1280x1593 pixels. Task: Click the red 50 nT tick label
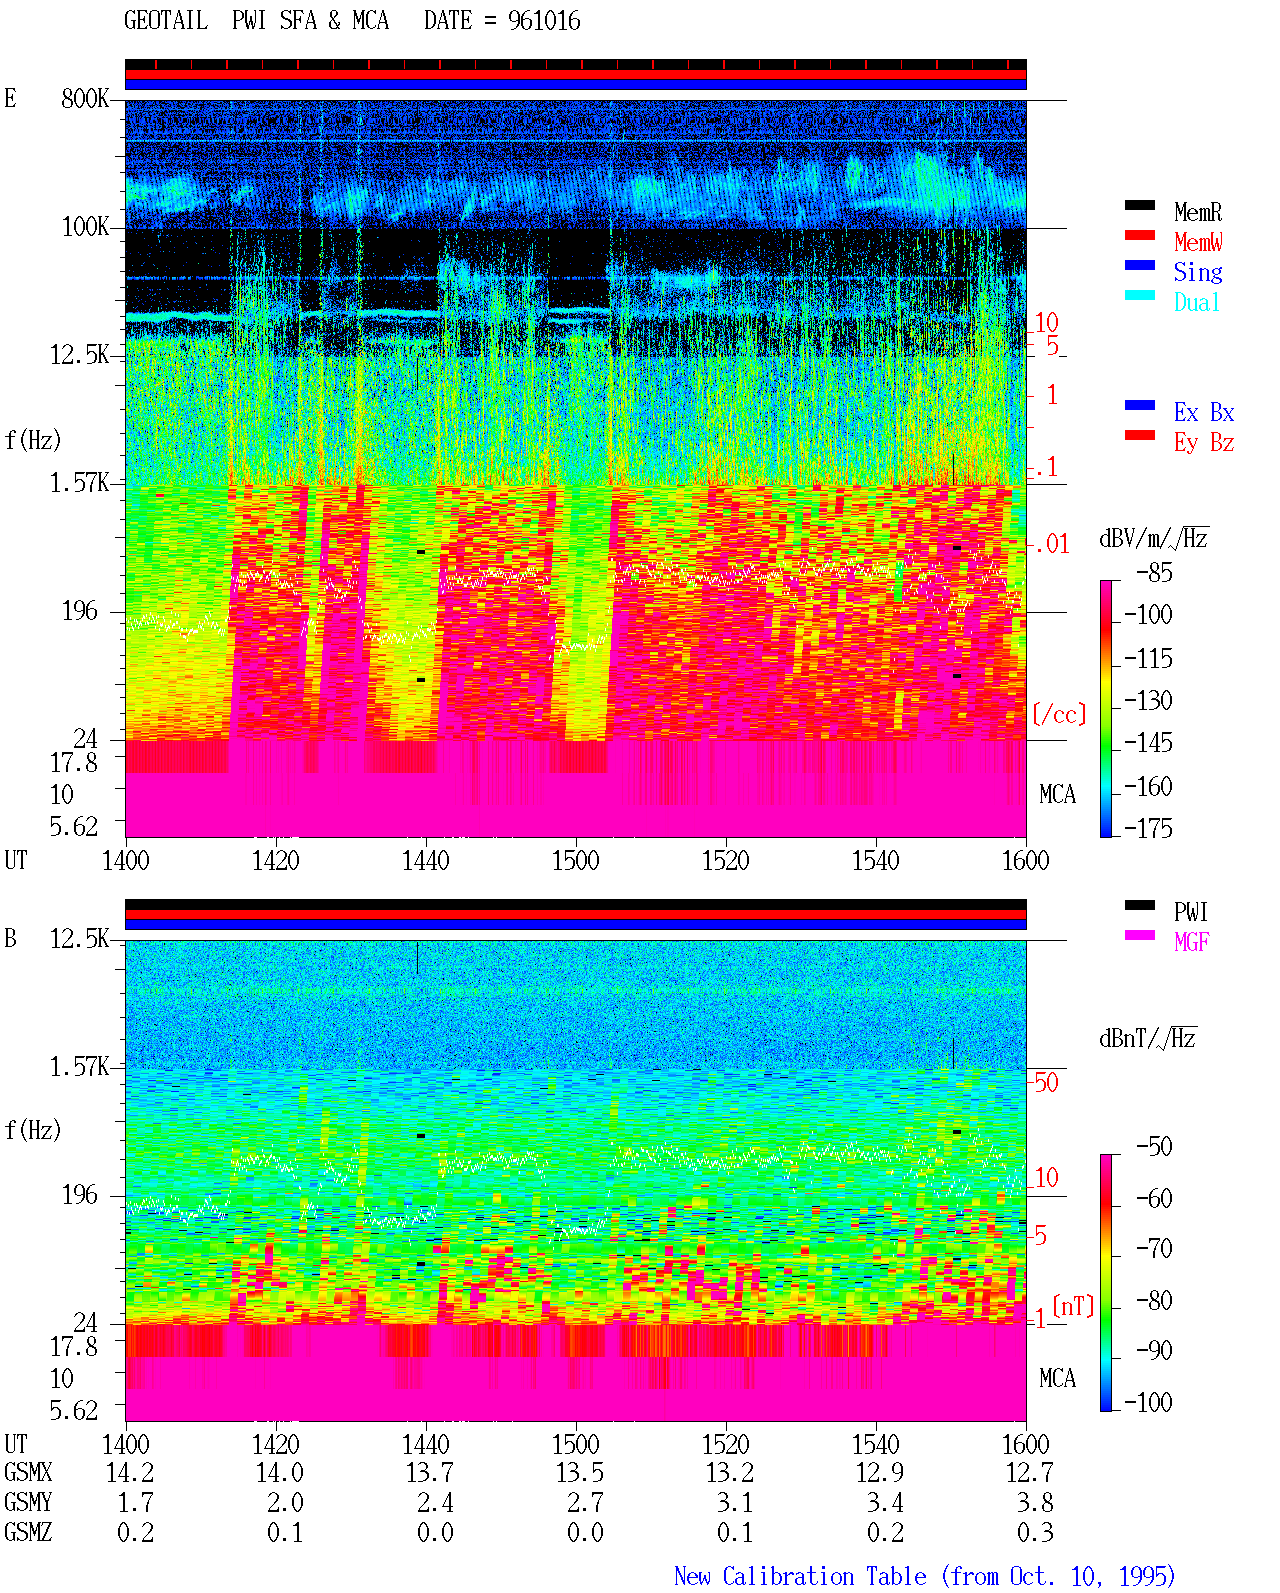pos(1046,1083)
